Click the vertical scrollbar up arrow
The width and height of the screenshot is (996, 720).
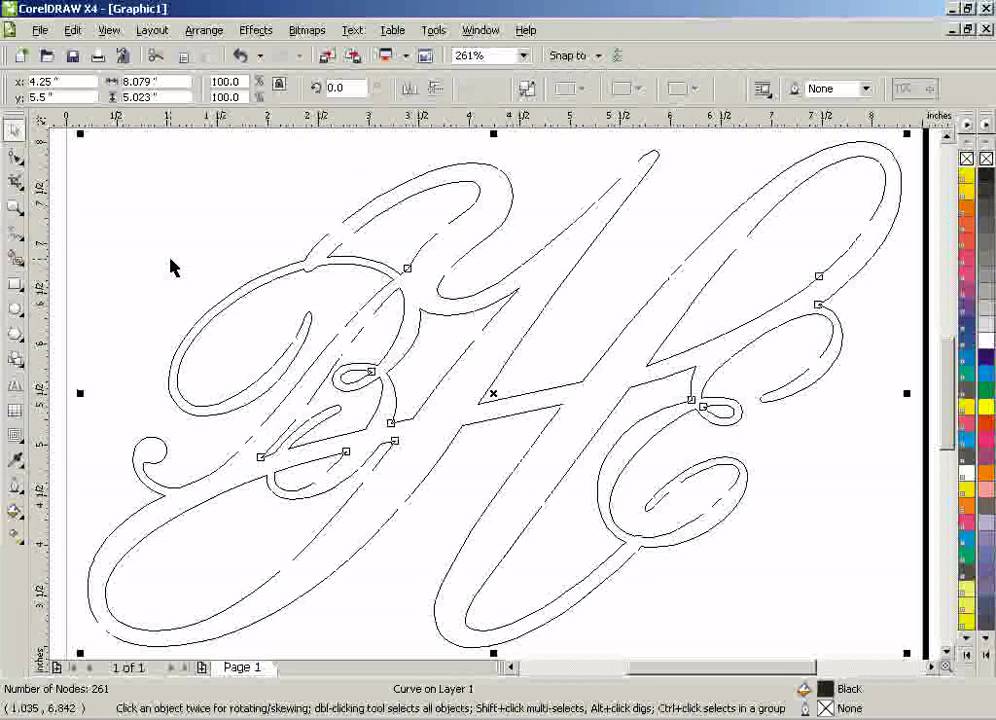point(946,136)
